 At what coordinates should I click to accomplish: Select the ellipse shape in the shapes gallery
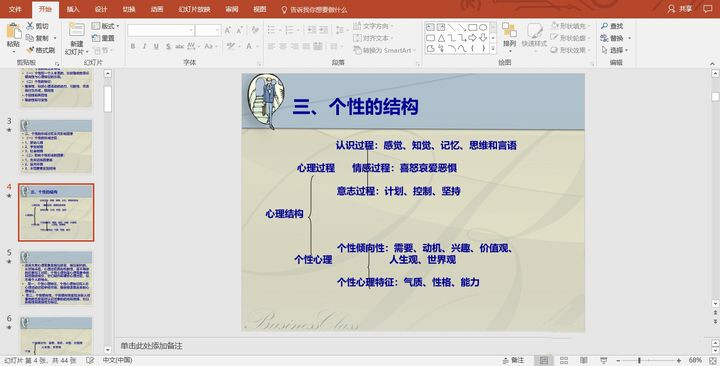[x=483, y=27]
